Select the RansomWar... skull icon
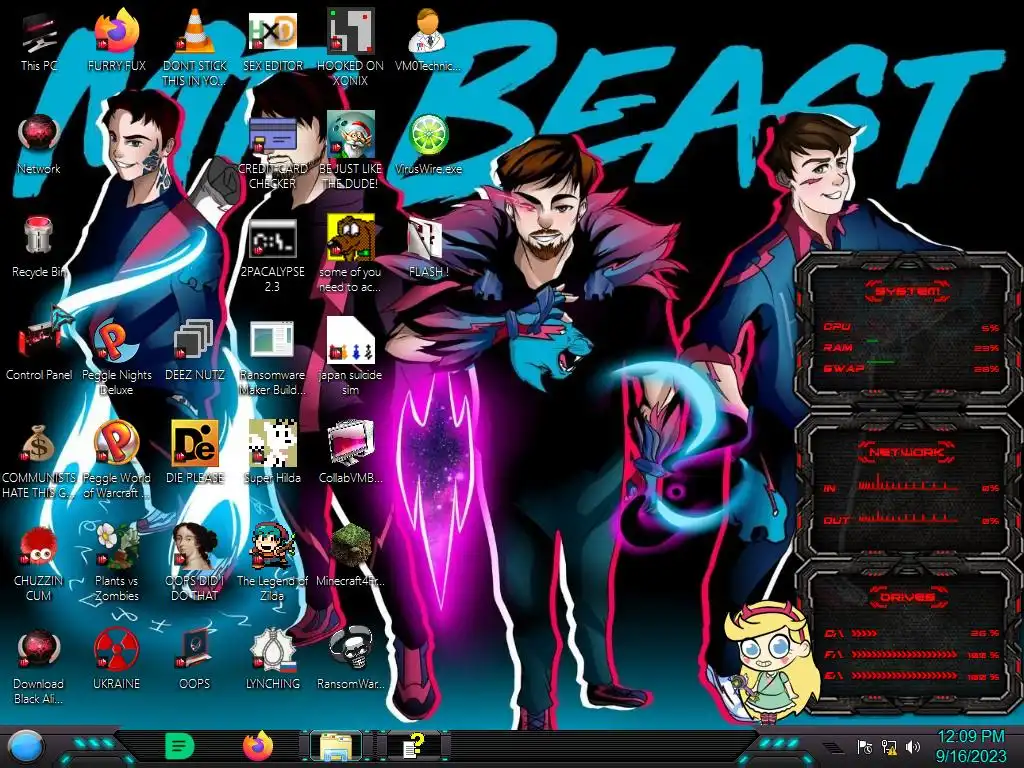 click(x=350, y=660)
